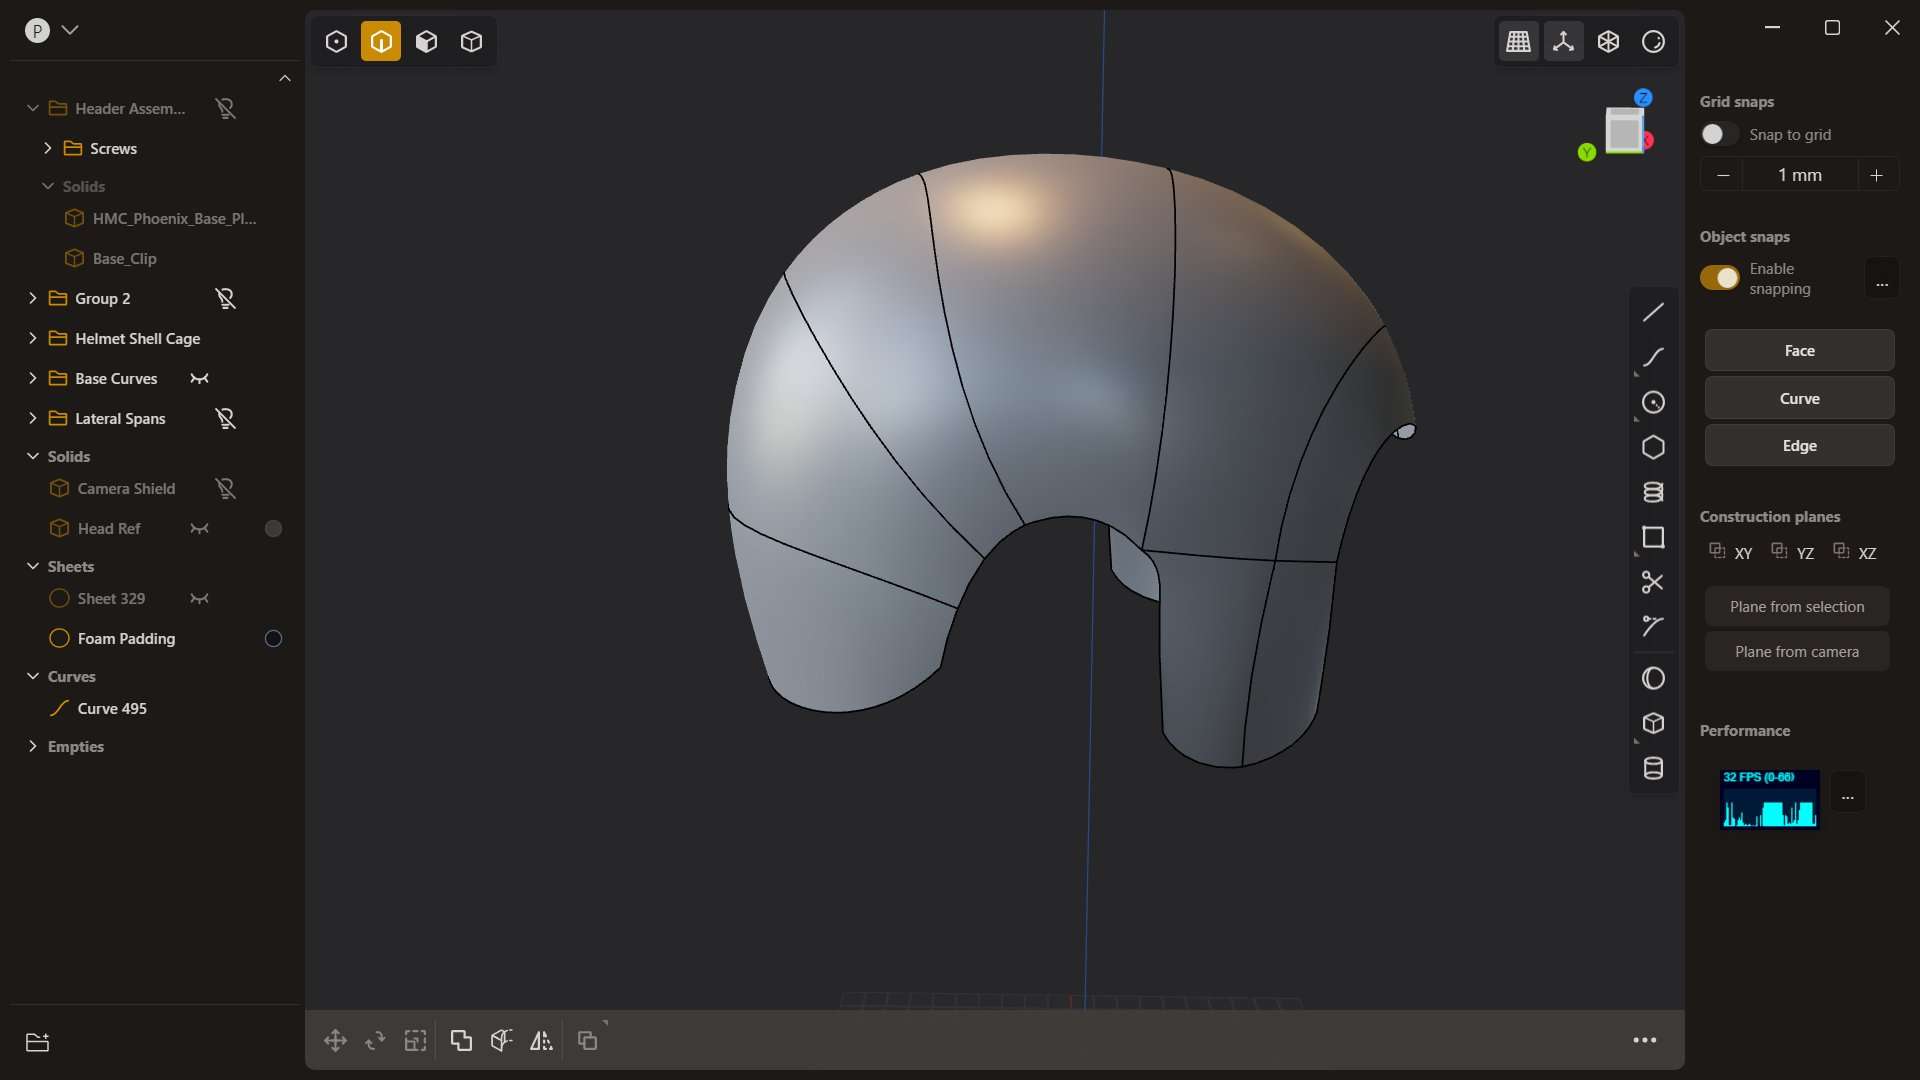Set YZ construction plane
The width and height of the screenshot is (1920, 1080).
tap(1793, 552)
